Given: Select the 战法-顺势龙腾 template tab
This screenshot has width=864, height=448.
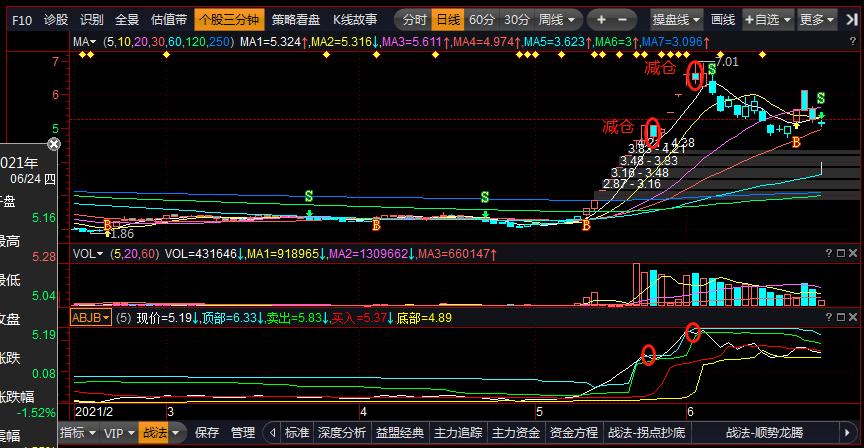Looking at the screenshot, I should tap(764, 433).
